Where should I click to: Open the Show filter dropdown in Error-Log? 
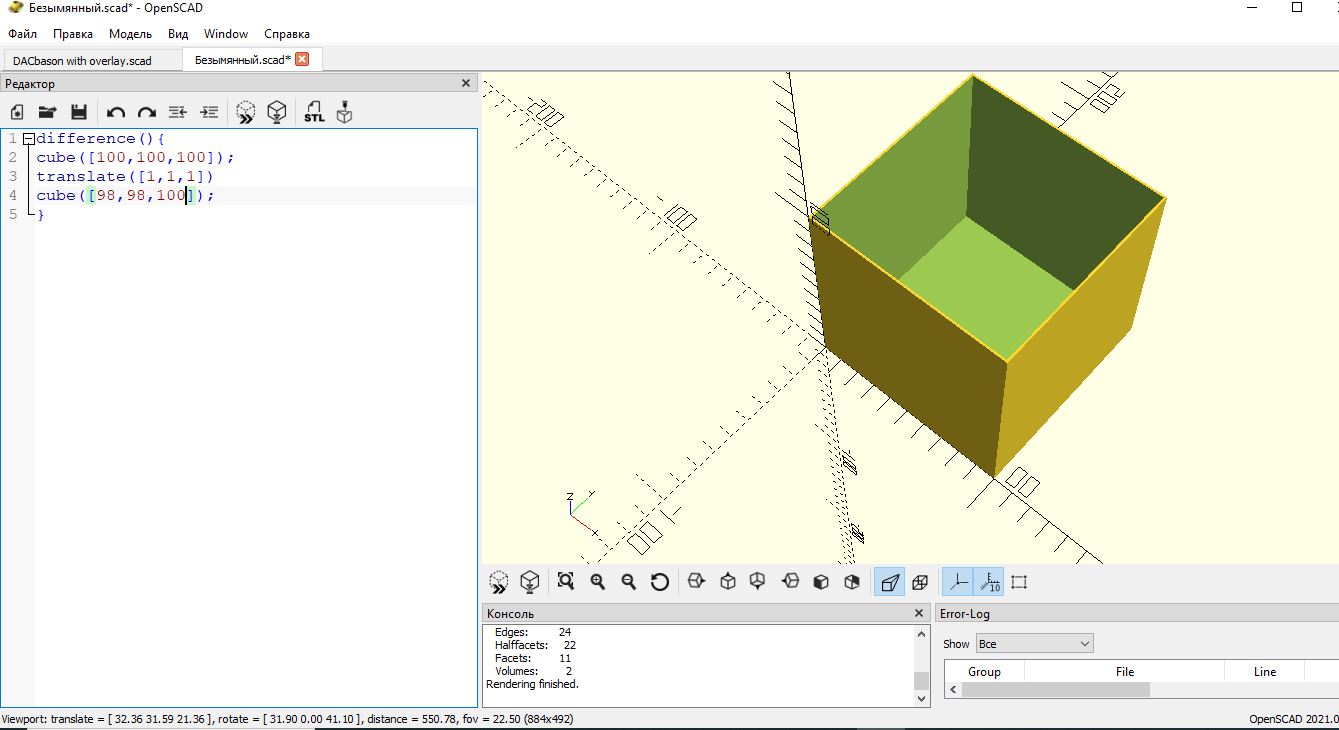tap(1034, 644)
